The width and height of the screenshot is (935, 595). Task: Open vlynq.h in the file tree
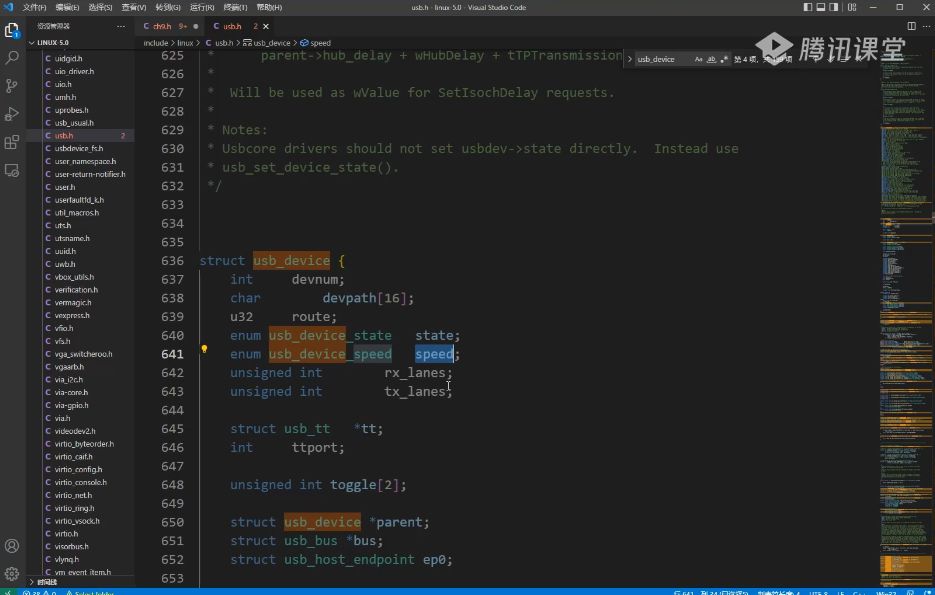click(67, 559)
